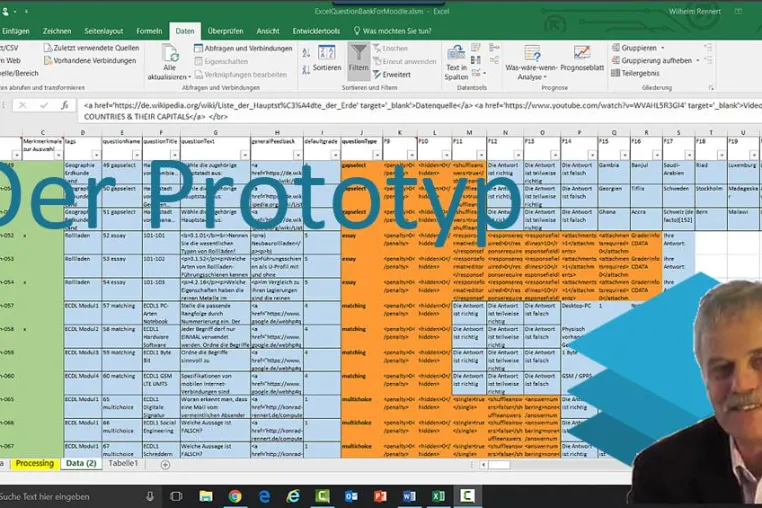The height and width of the screenshot is (508, 762).
Task: Open the Tabelle1 sheet tab
Action: click(x=123, y=463)
